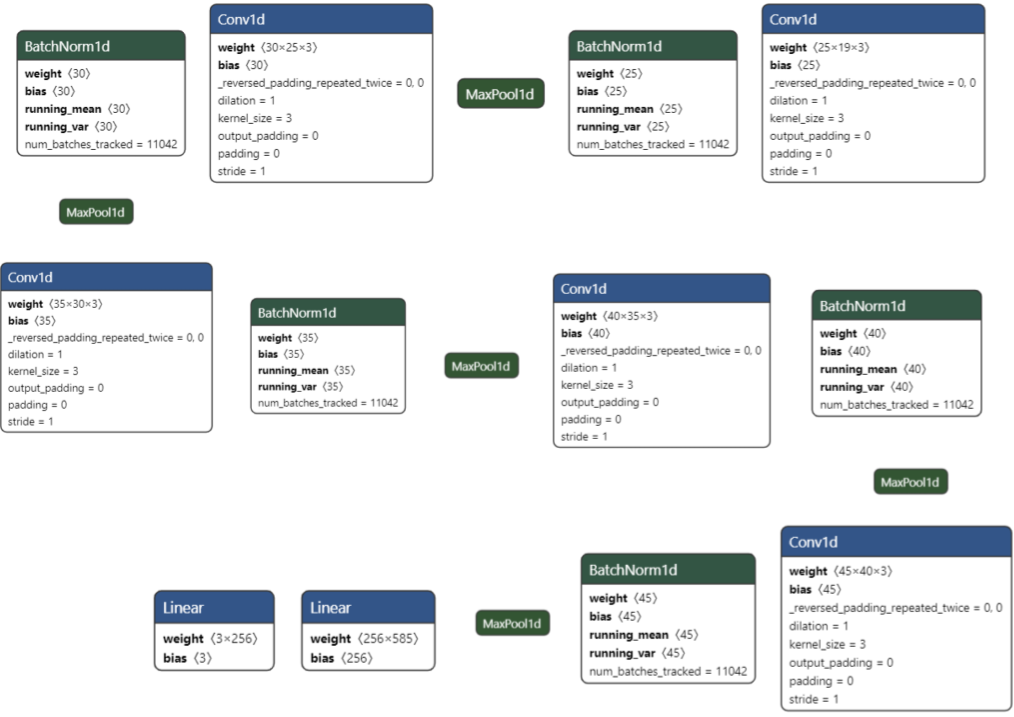Select the MaxPool1d node left of BatchNorm1d ⟨25⟩
Viewport: 1014px width, 717px height.
[500, 94]
